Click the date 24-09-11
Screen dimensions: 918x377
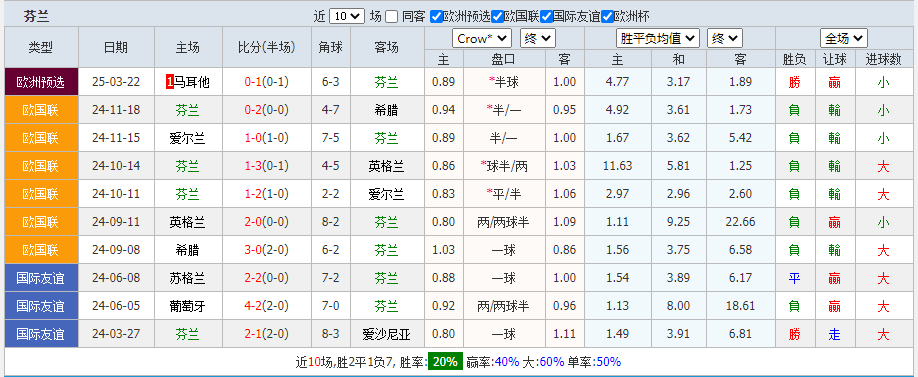click(116, 222)
